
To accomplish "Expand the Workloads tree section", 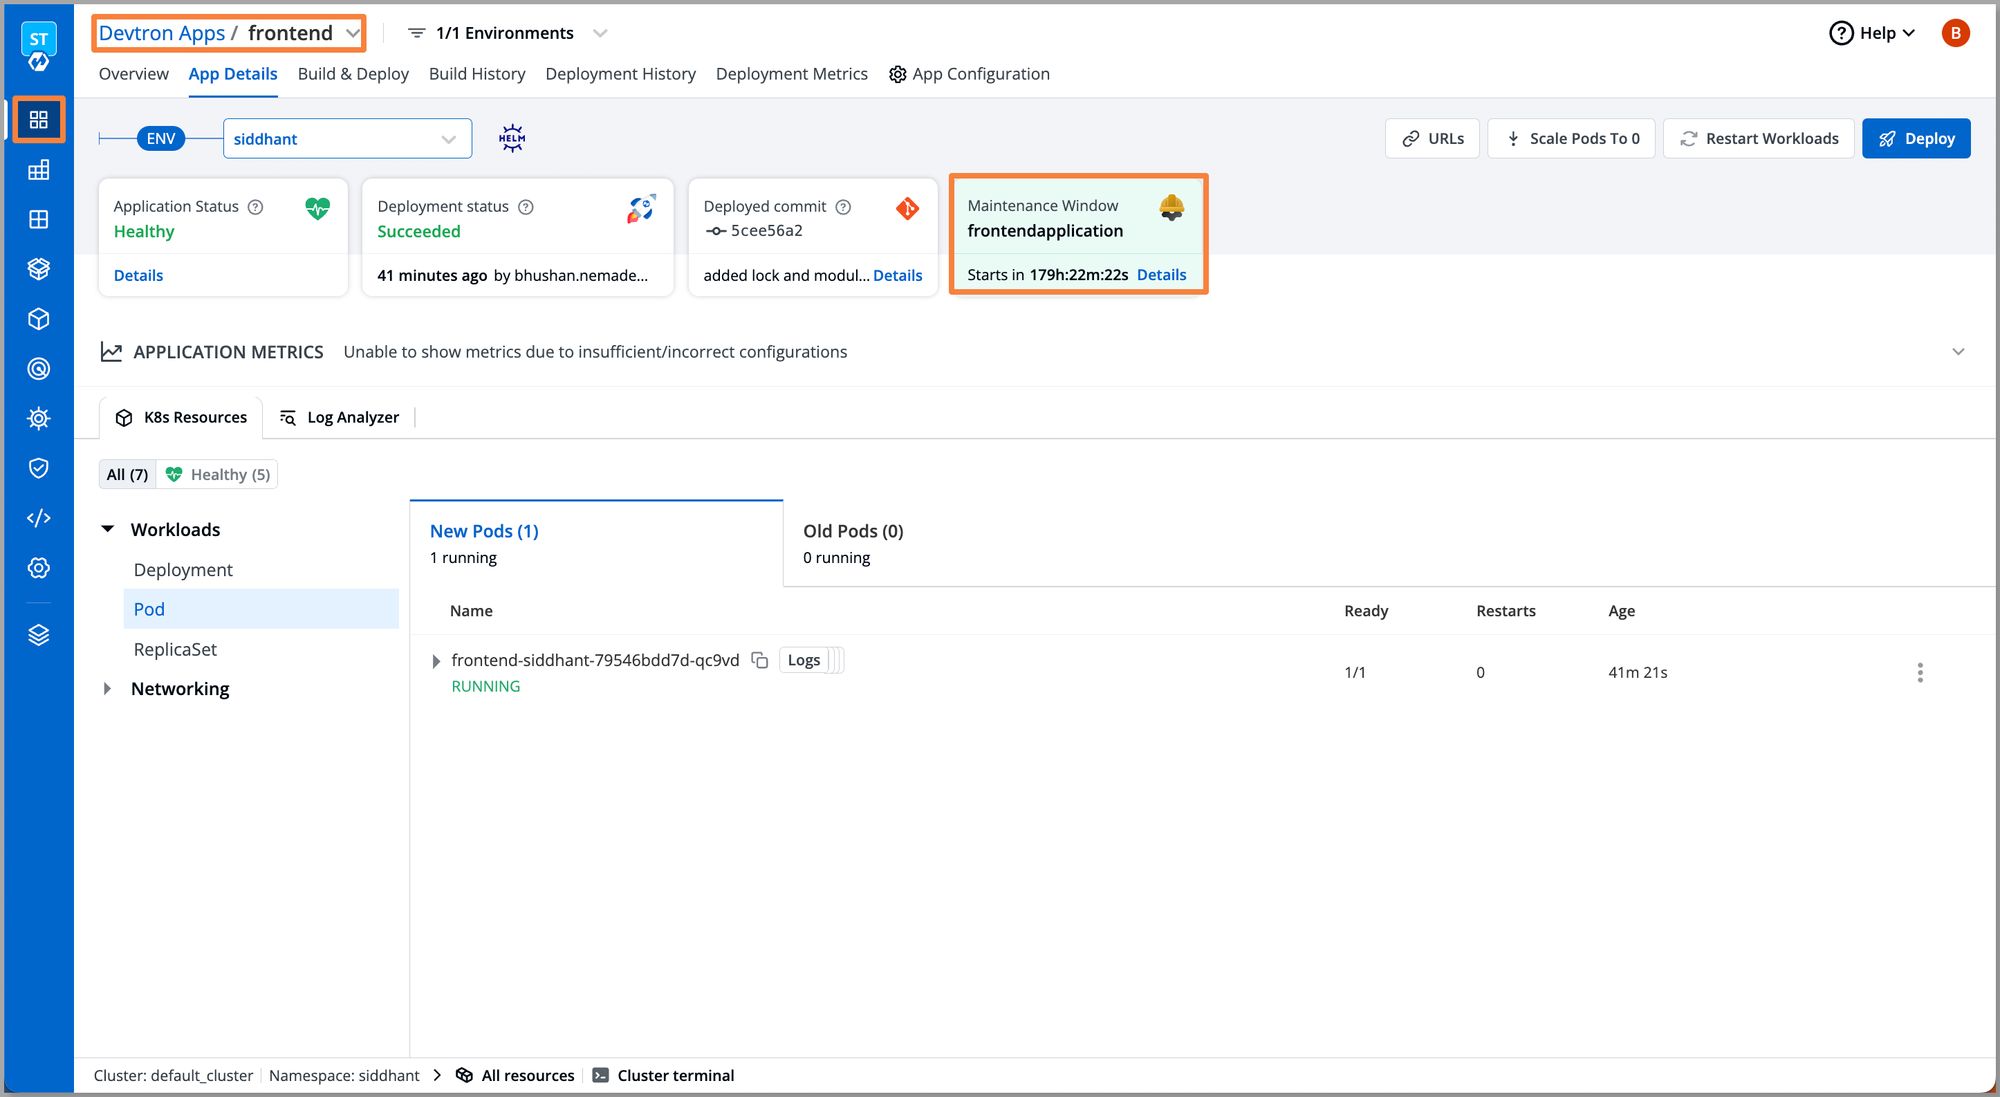I will (108, 528).
